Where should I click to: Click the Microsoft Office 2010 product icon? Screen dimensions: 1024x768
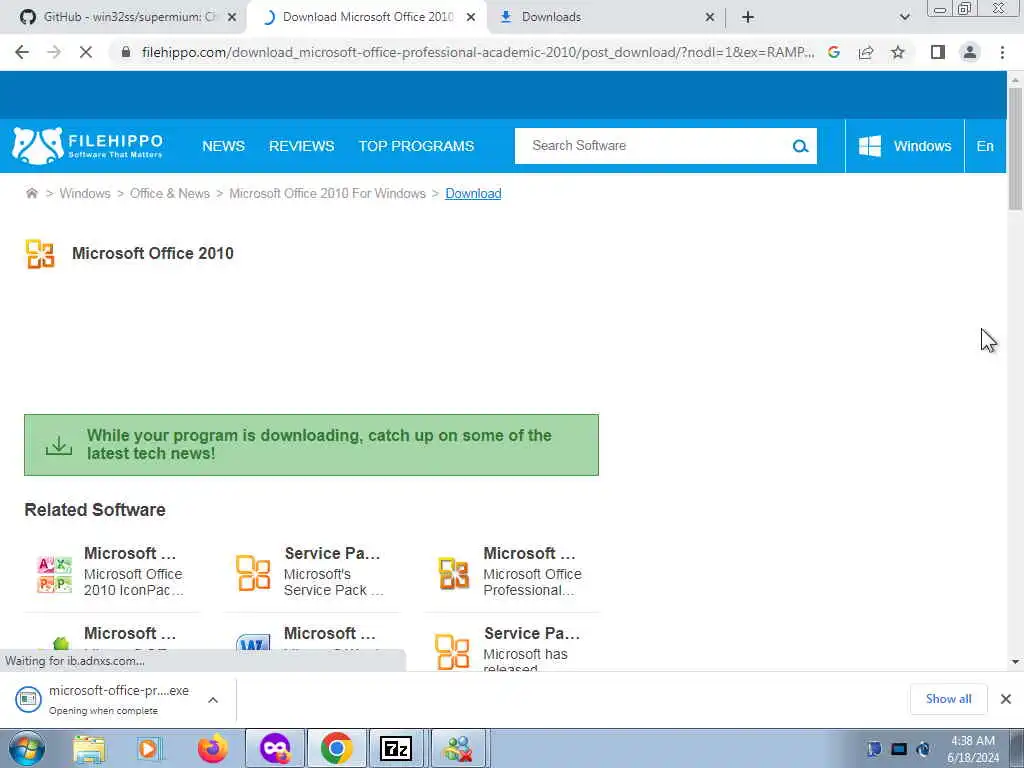tap(40, 254)
